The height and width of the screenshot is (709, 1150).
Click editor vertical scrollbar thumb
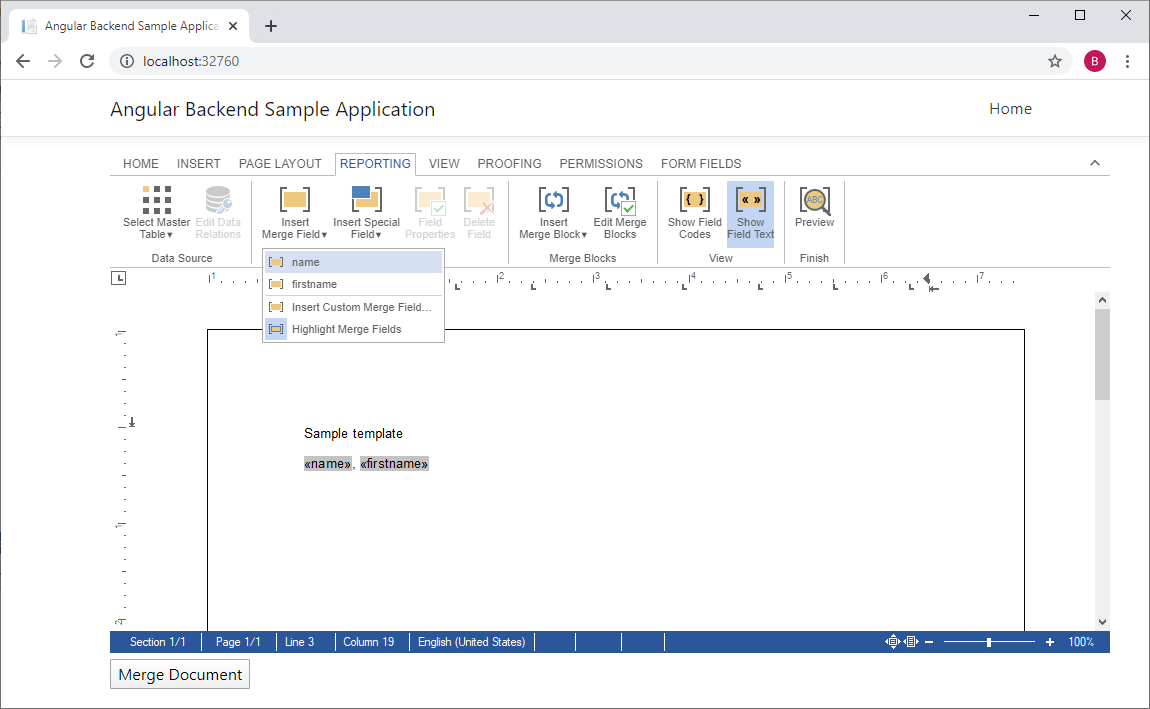1102,354
